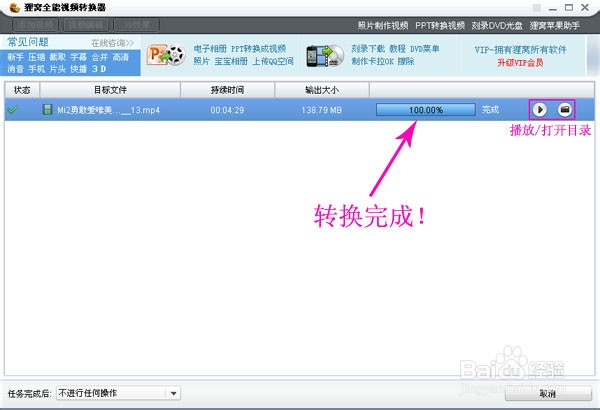
Task: Click the phone and DVD burn icon
Action: tap(325, 56)
